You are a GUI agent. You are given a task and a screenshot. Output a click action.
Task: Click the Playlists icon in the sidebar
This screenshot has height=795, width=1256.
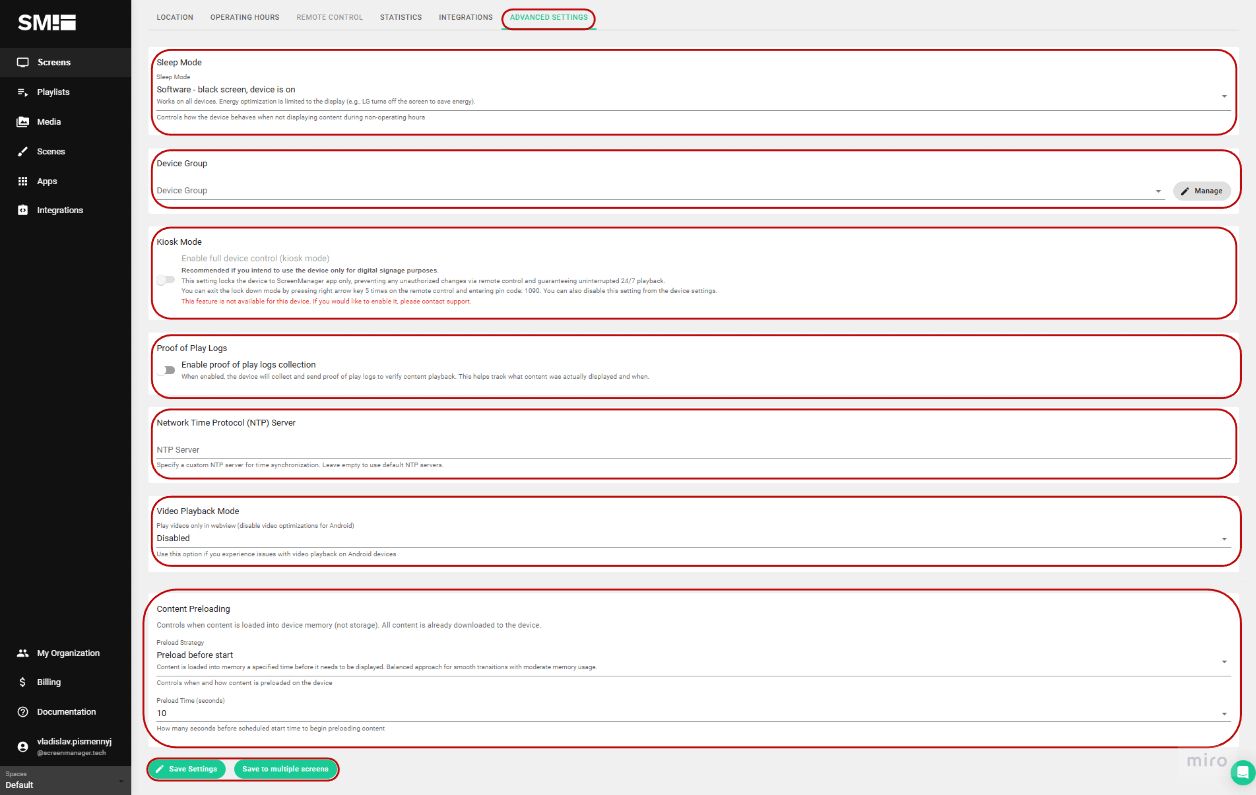click(x=22, y=92)
